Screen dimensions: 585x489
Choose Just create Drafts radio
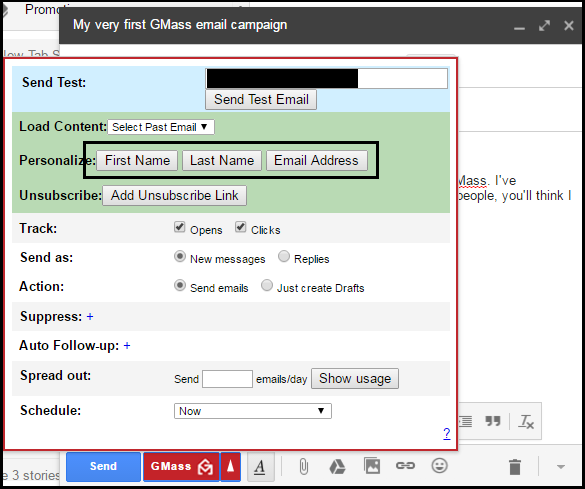pos(267,286)
